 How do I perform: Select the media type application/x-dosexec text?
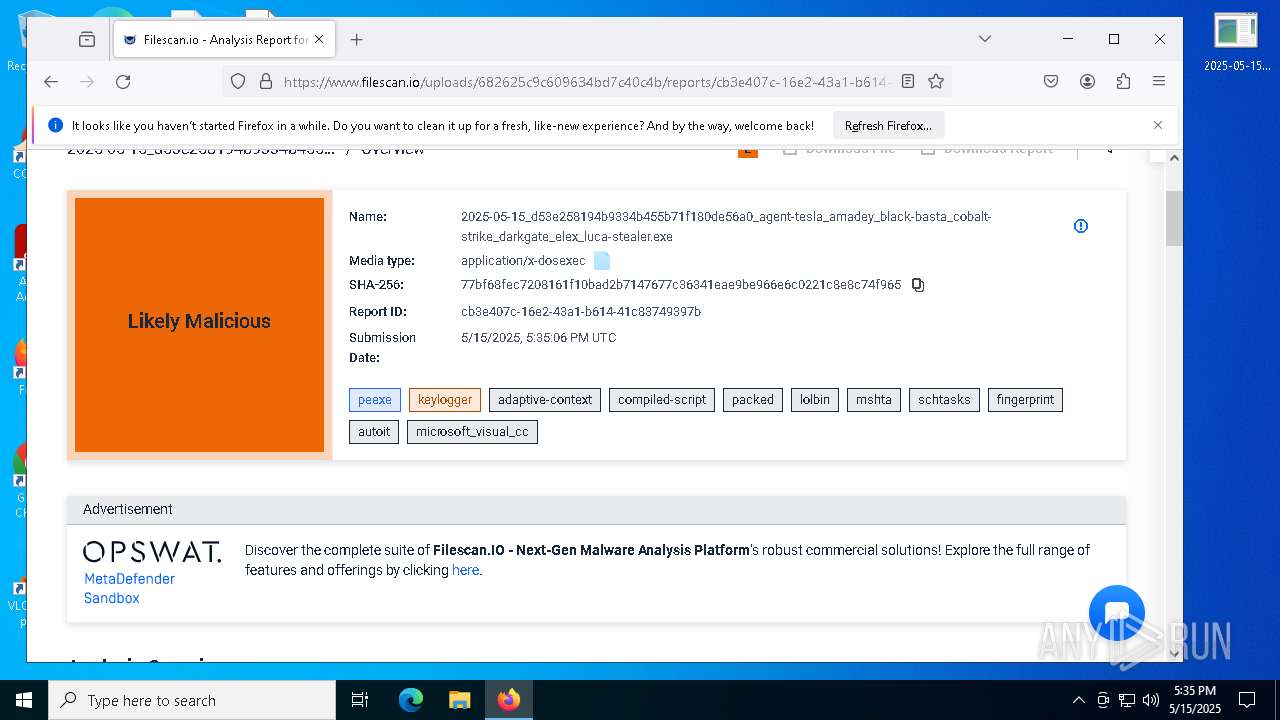tap(523, 261)
